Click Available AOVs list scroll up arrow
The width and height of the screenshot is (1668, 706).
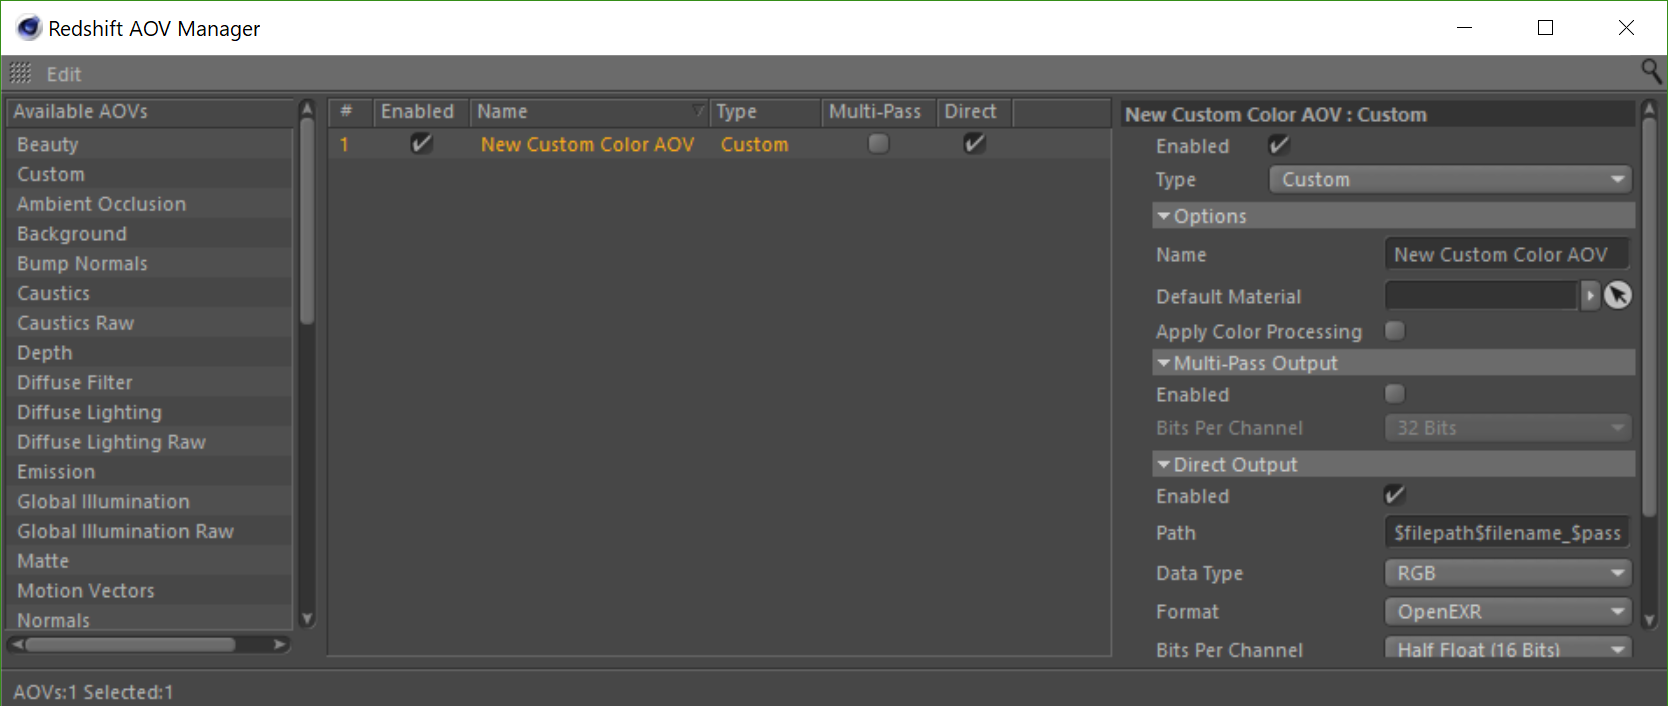coord(307,108)
